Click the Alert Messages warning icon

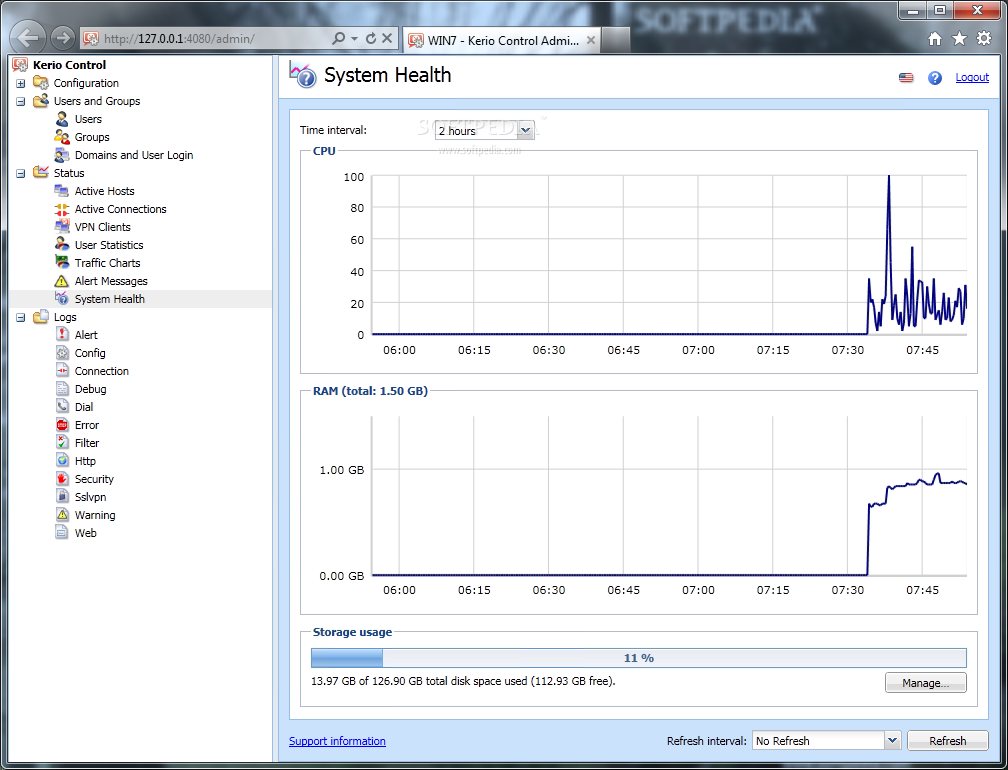pyautogui.click(x=62, y=281)
